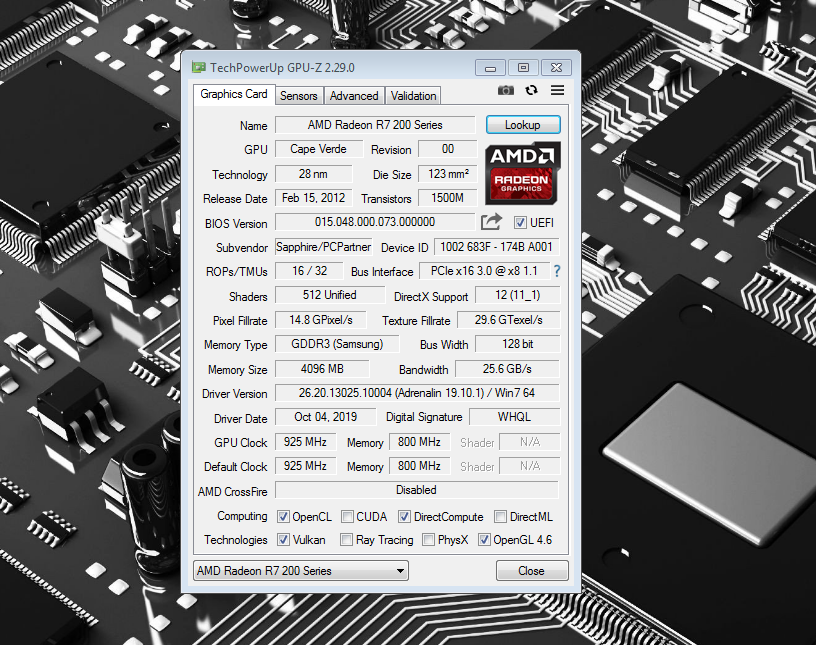Click the Name field AMD Radeon R7 200 Series

375,125
